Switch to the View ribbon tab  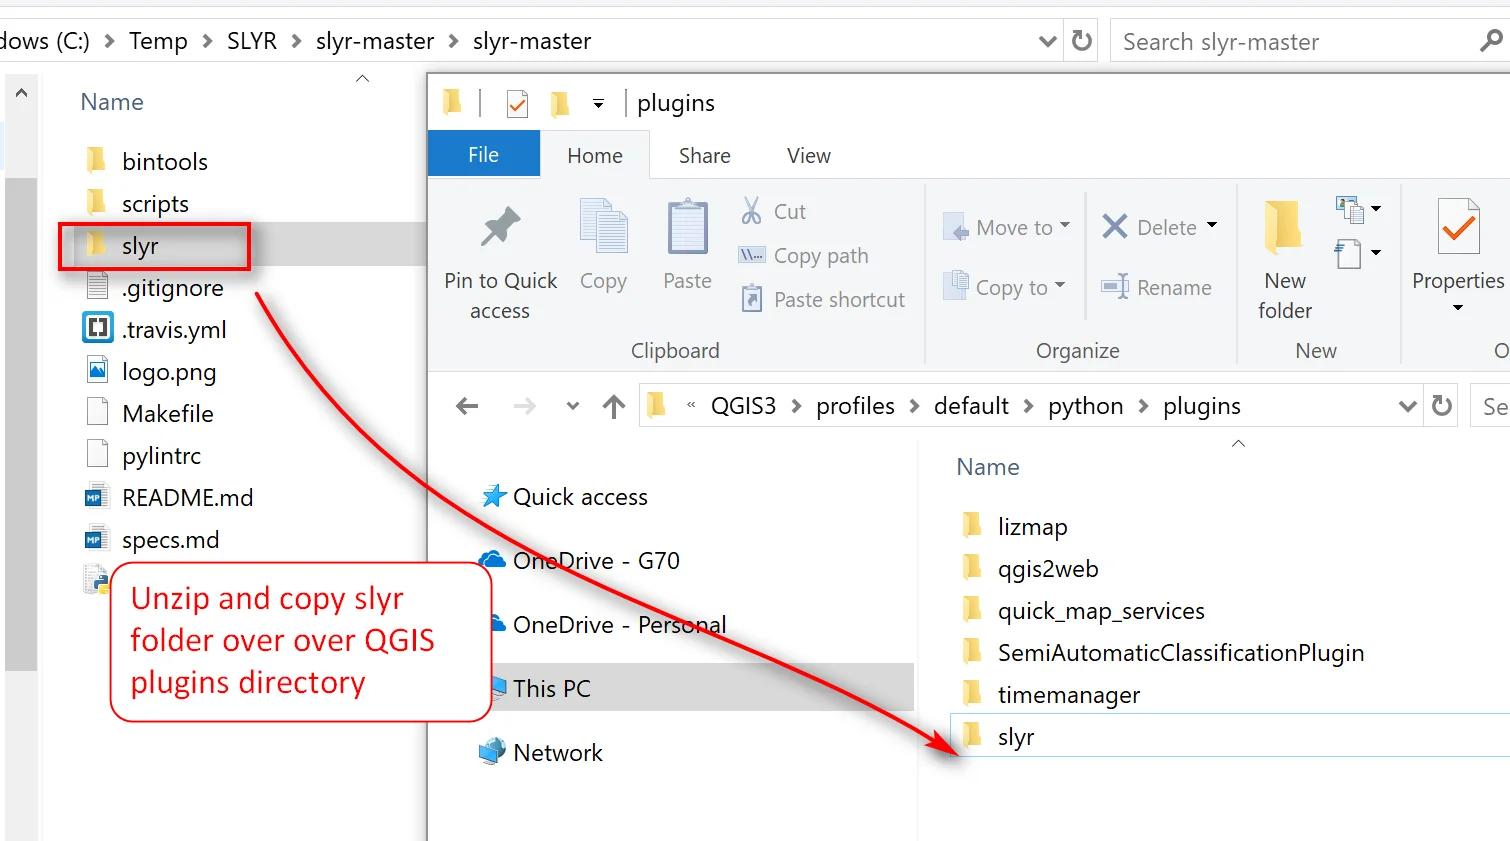click(x=809, y=156)
